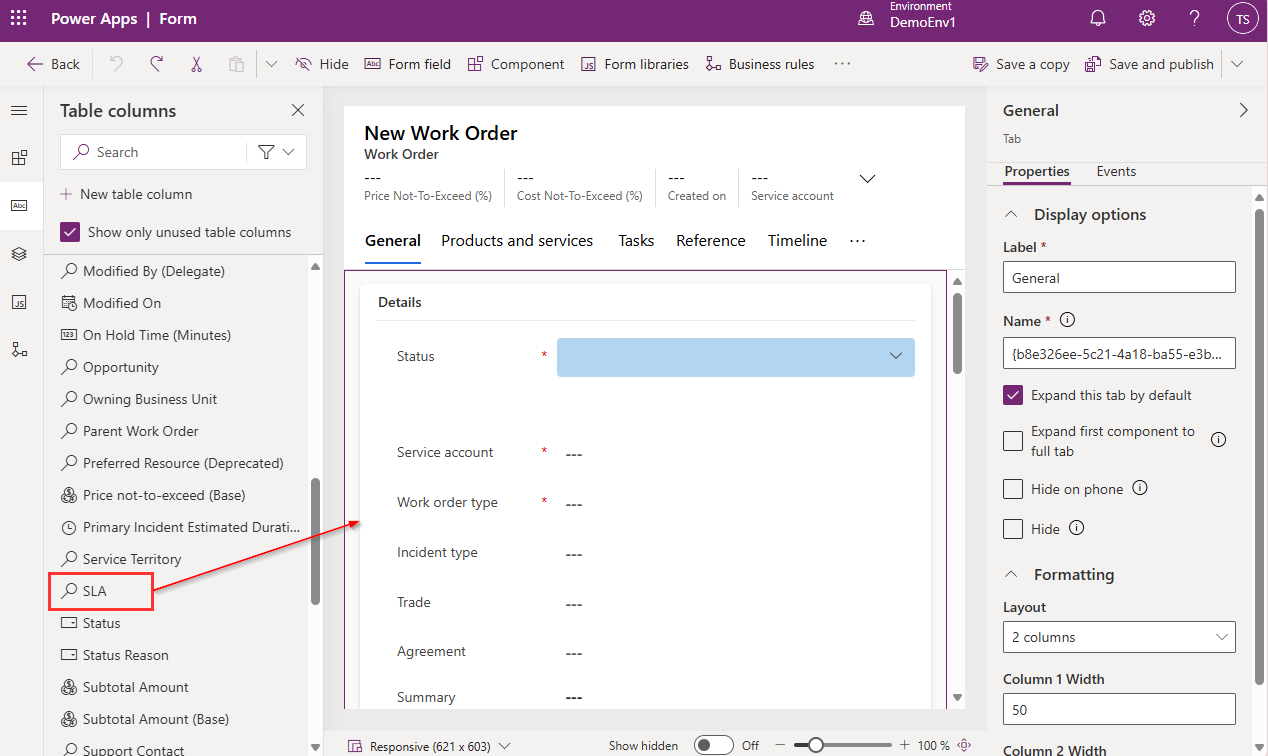Open notifications bell icon
1268x756 pixels.
[1098, 19]
